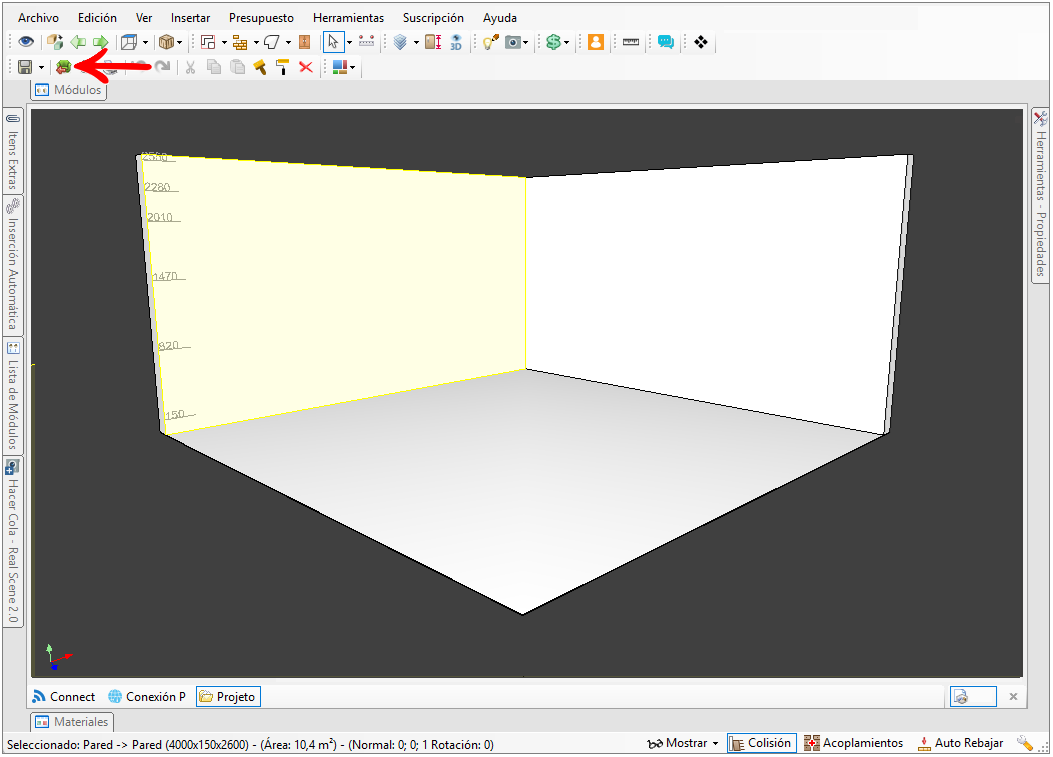Expand the Itens Extras side panel
1053x757 pixels.
[x=13, y=152]
